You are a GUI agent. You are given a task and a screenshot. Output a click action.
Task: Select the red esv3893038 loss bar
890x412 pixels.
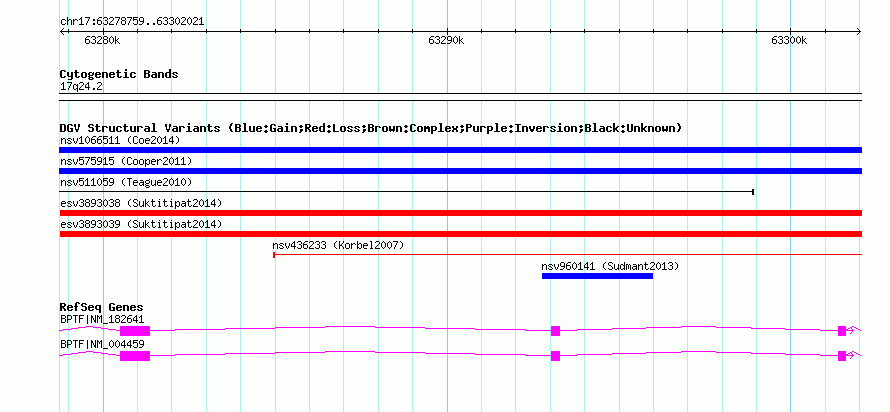pos(460,213)
